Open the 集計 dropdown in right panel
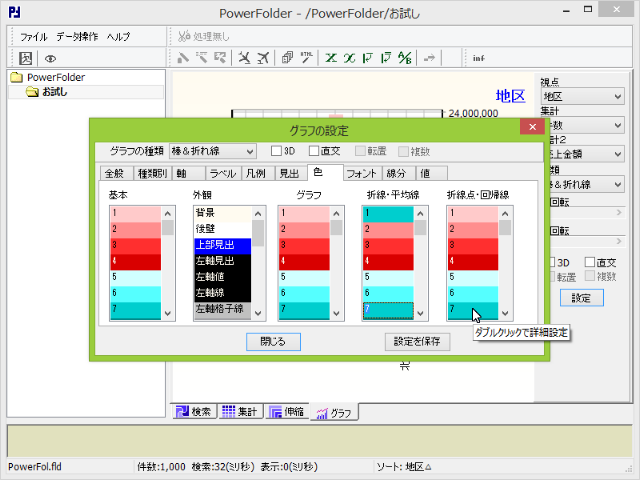This screenshot has height=480, width=640. point(587,125)
